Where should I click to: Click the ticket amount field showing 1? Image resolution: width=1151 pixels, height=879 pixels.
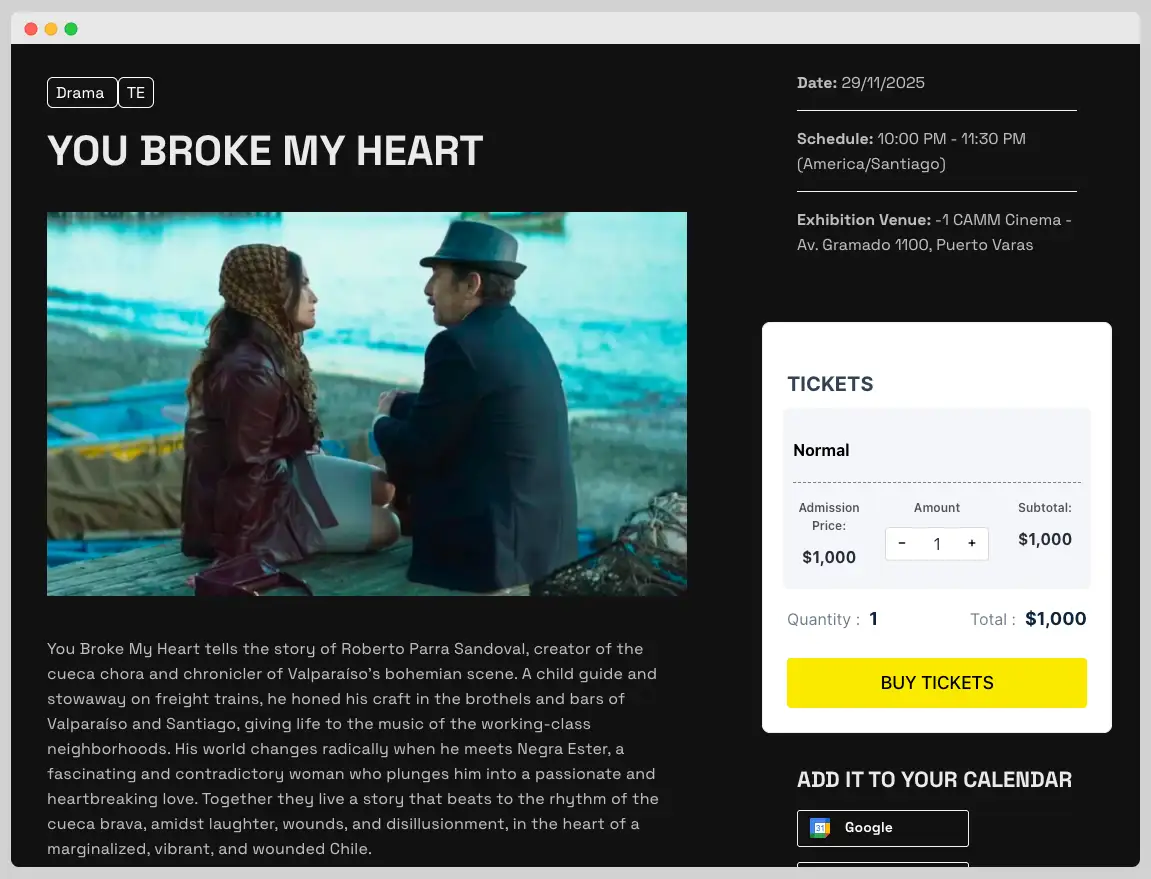(x=937, y=543)
